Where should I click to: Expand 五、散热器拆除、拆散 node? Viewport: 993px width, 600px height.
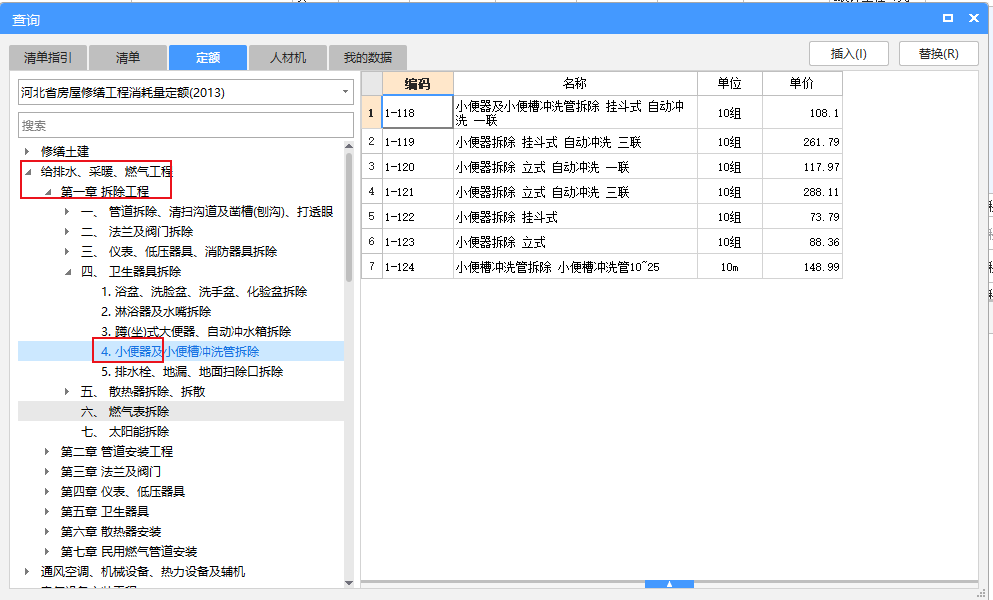pos(67,392)
